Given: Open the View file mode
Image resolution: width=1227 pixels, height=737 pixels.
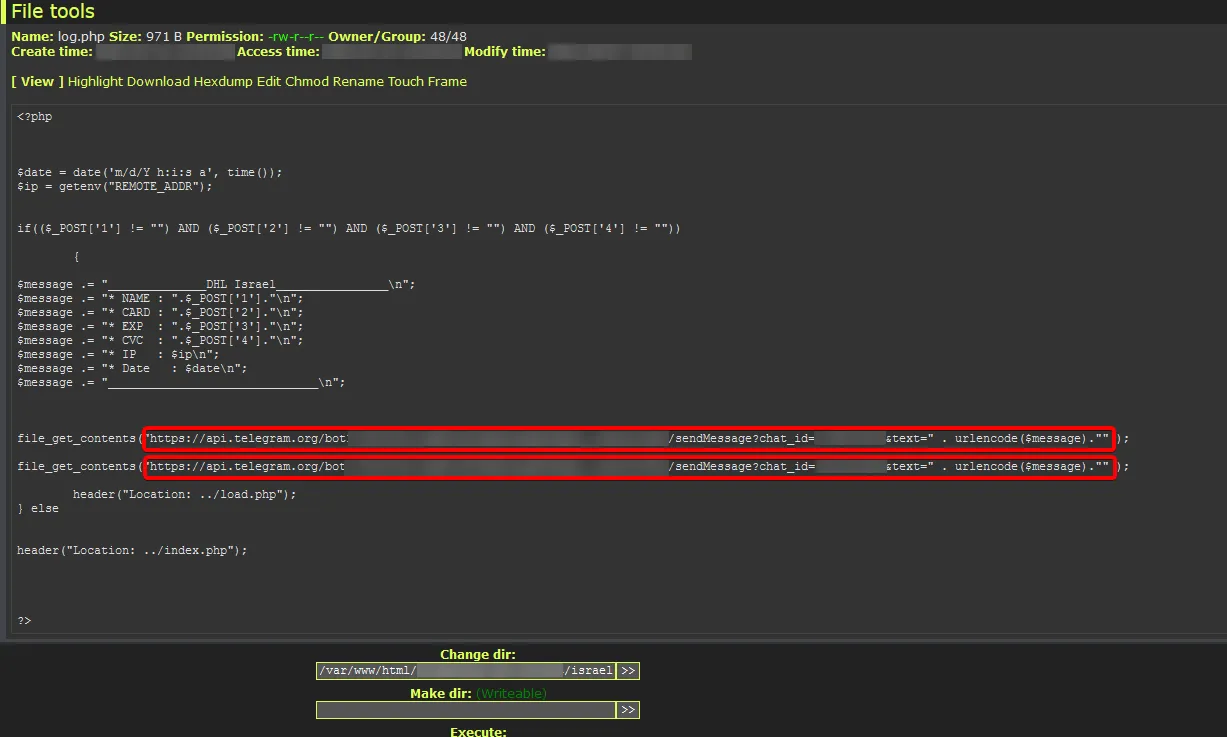Looking at the screenshot, I should pyautogui.click(x=37, y=82).
